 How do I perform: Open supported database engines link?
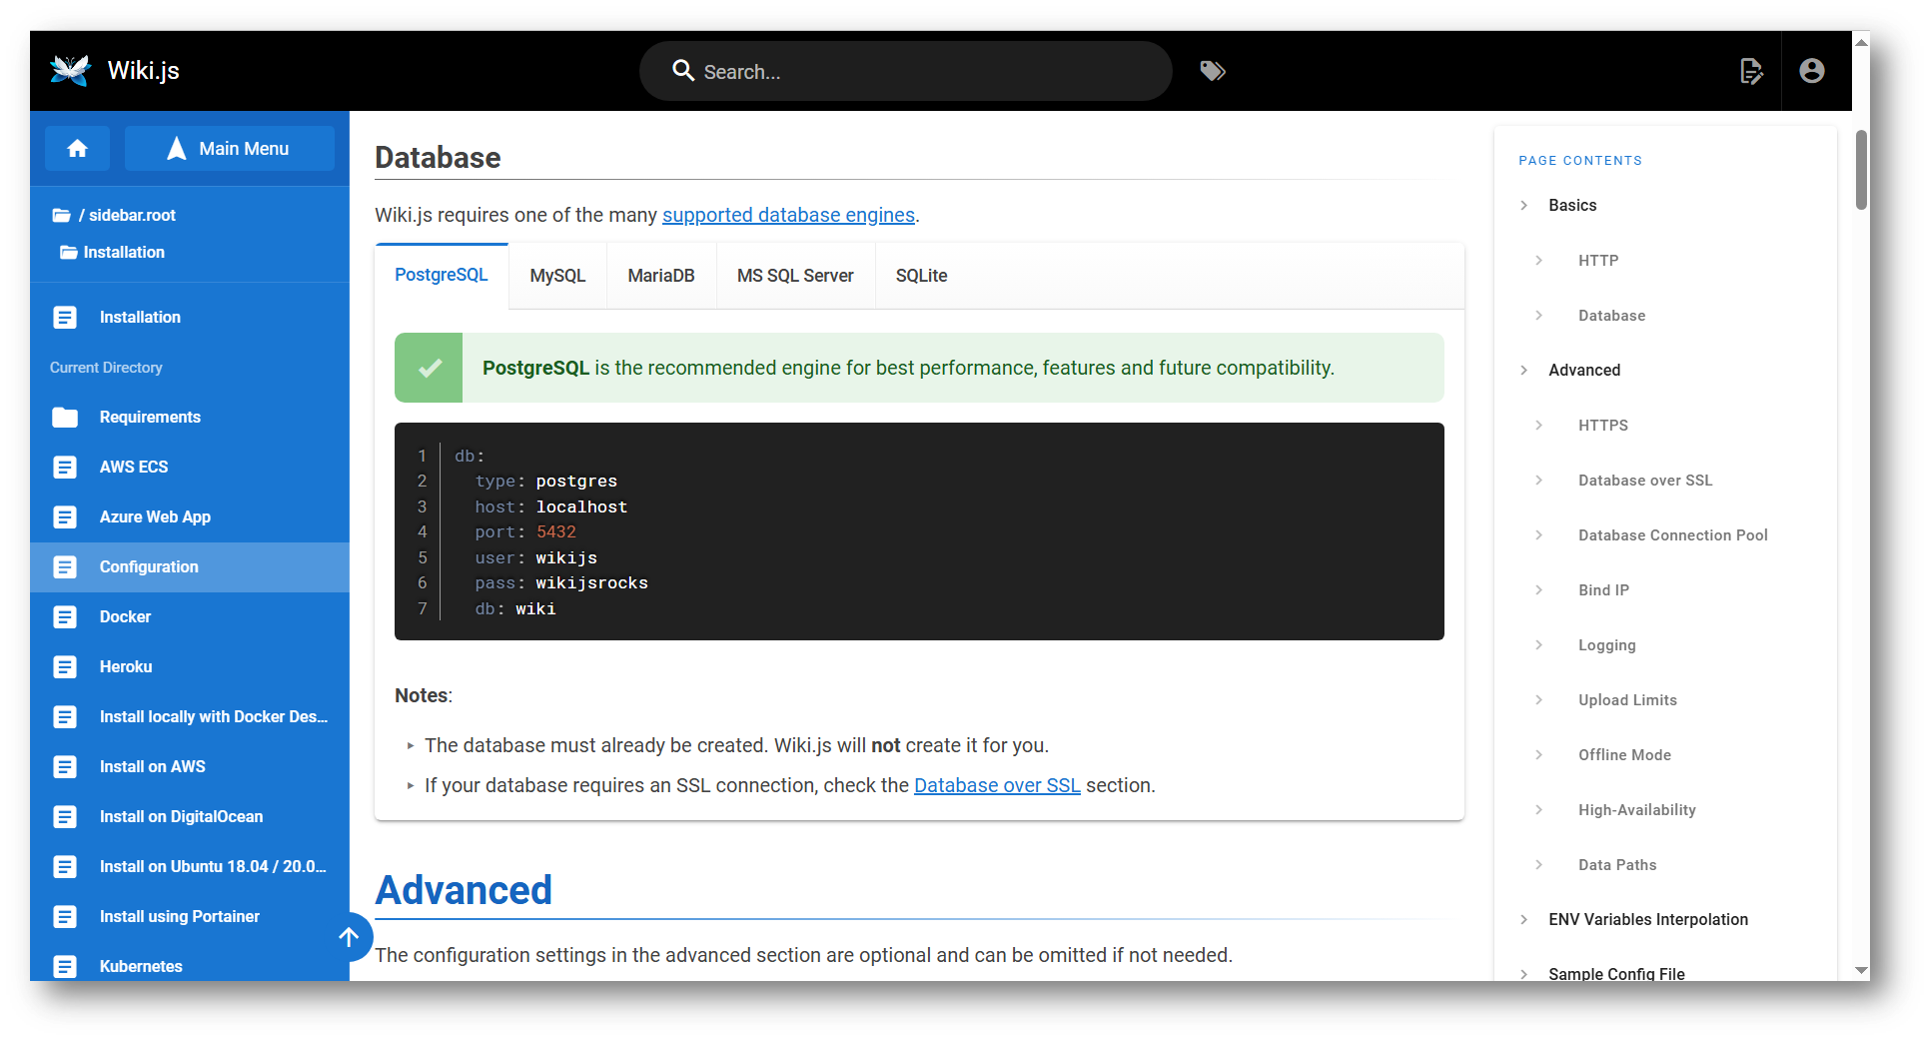click(788, 215)
